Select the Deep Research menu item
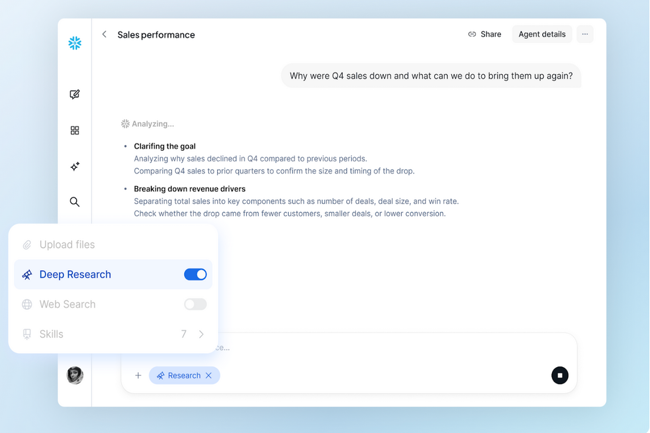 tap(75, 274)
